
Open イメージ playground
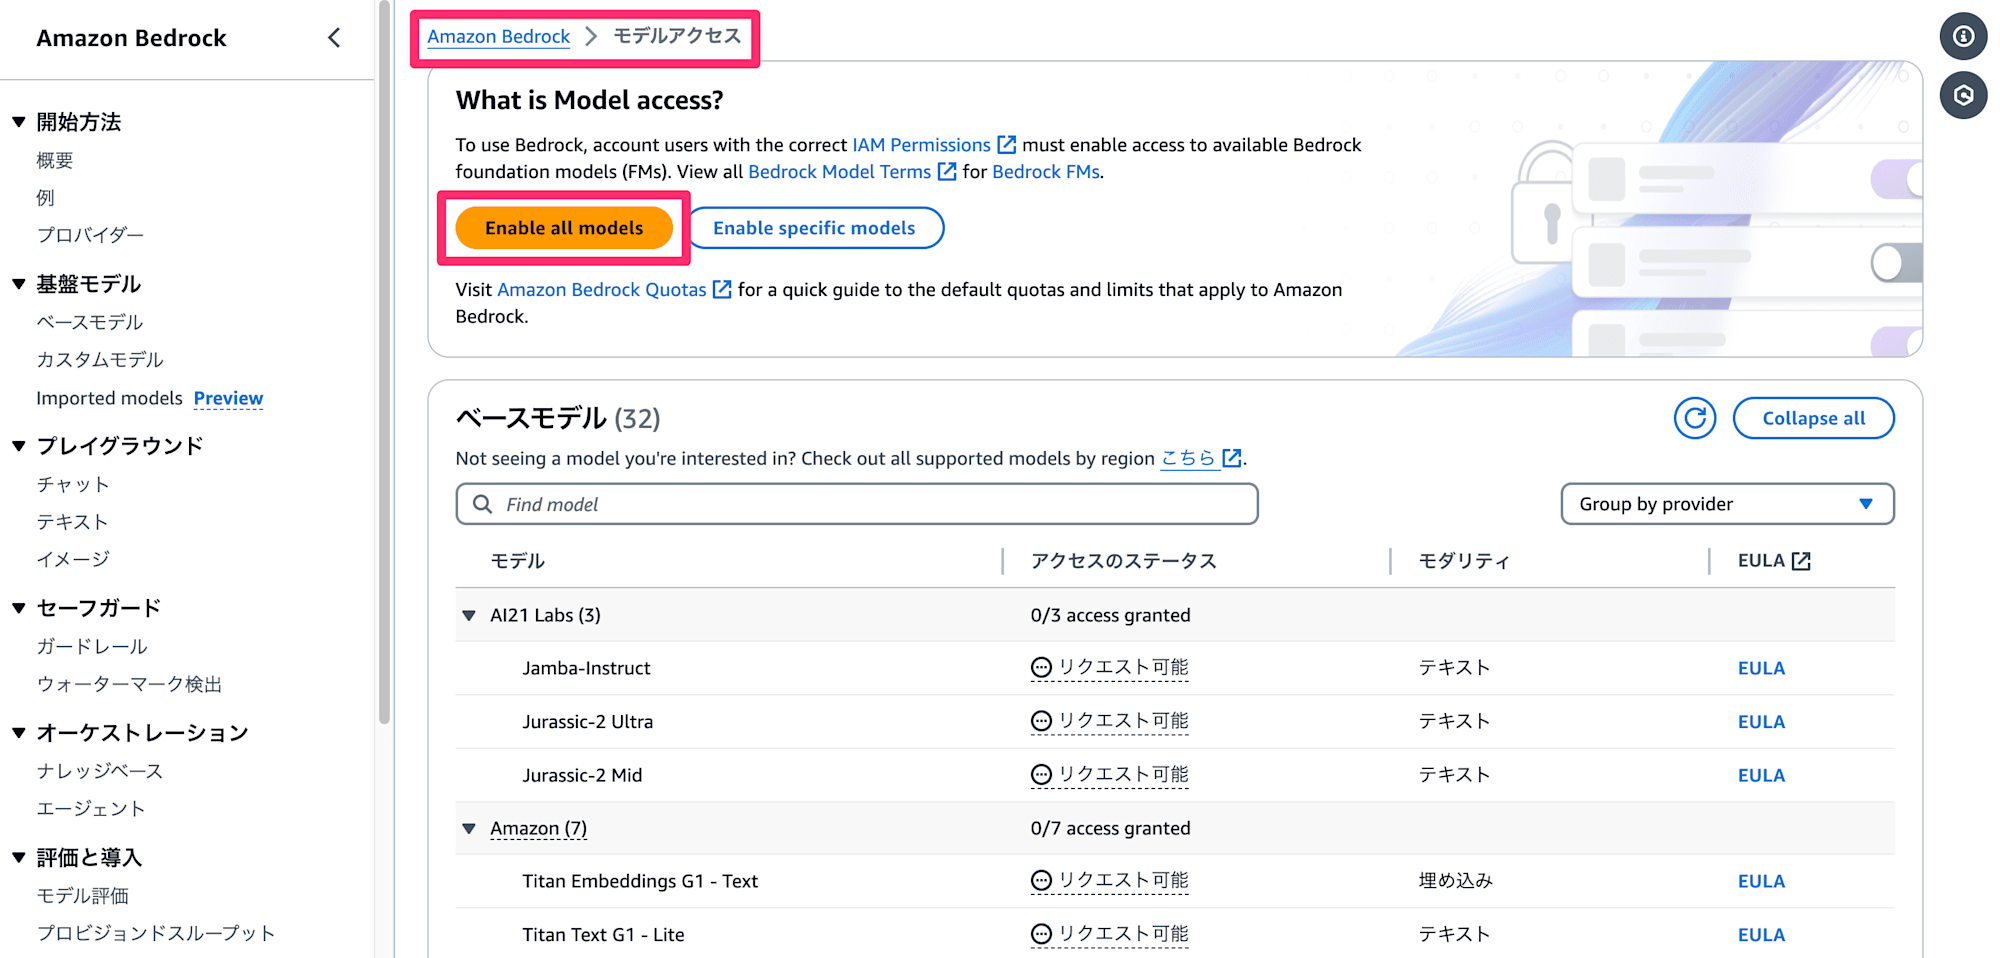[x=73, y=559]
